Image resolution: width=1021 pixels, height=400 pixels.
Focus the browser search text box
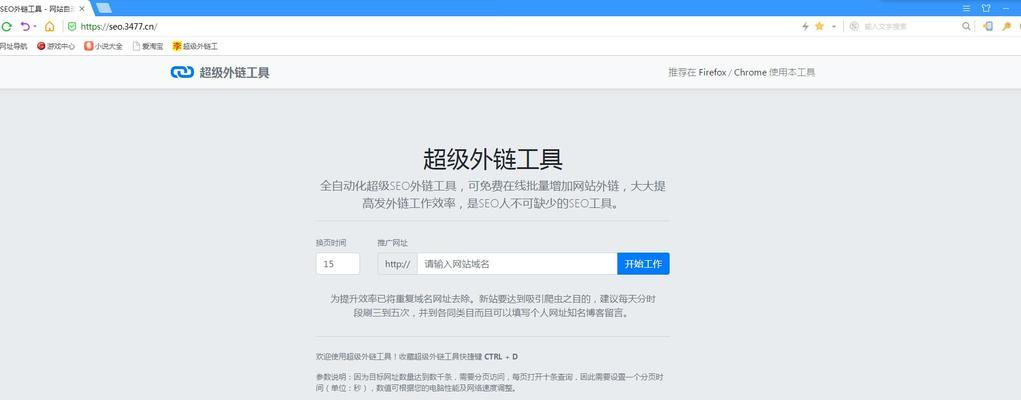click(910, 27)
